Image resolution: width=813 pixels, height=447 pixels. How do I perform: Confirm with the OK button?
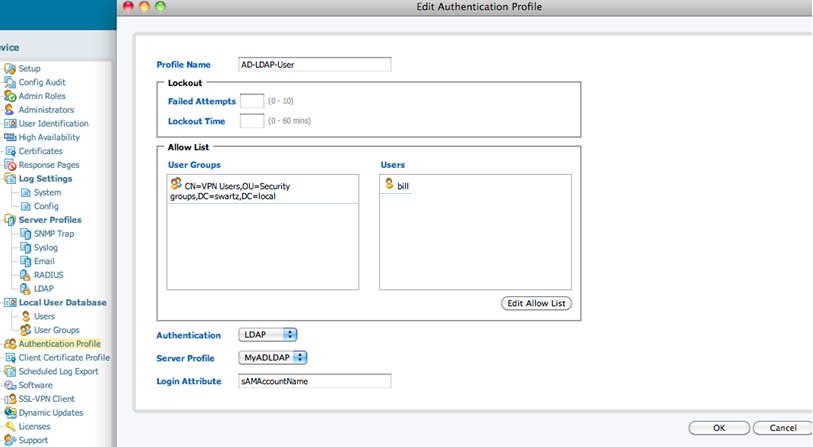pyautogui.click(x=719, y=428)
